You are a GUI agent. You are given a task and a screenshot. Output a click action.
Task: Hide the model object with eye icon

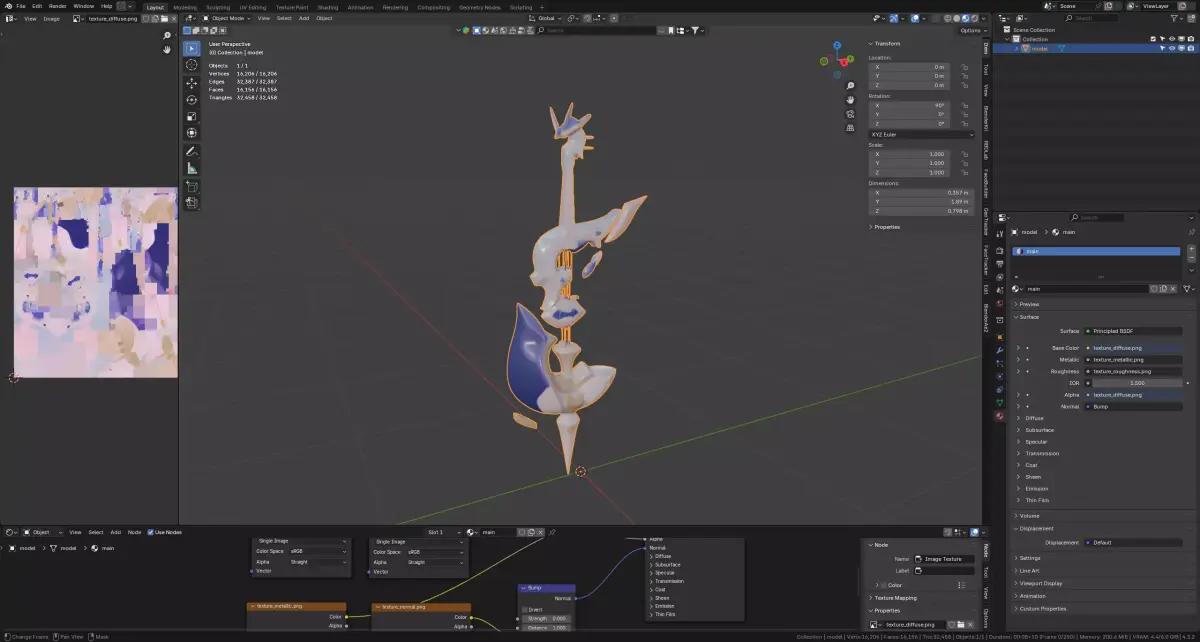pyautogui.click(x=1172, y=48)
